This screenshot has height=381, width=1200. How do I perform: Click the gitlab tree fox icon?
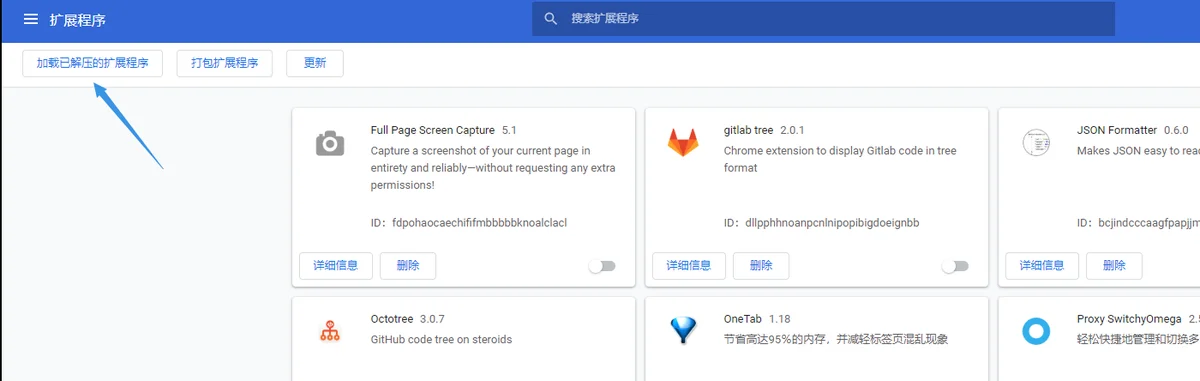coord(683,143)
